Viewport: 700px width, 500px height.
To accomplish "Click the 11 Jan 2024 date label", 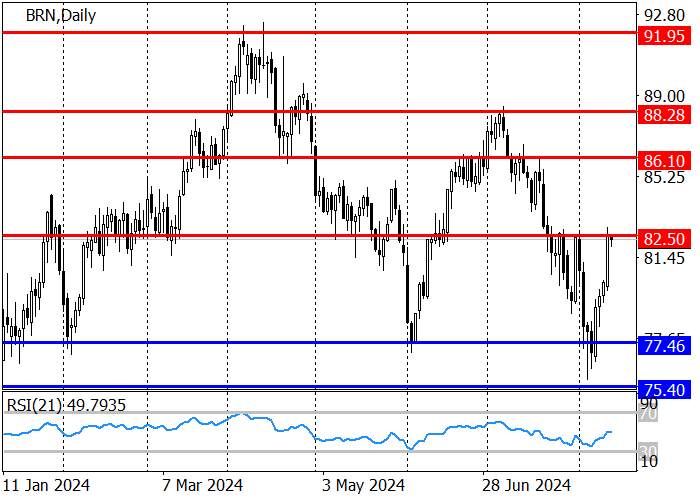I will (x=46, y=485).
